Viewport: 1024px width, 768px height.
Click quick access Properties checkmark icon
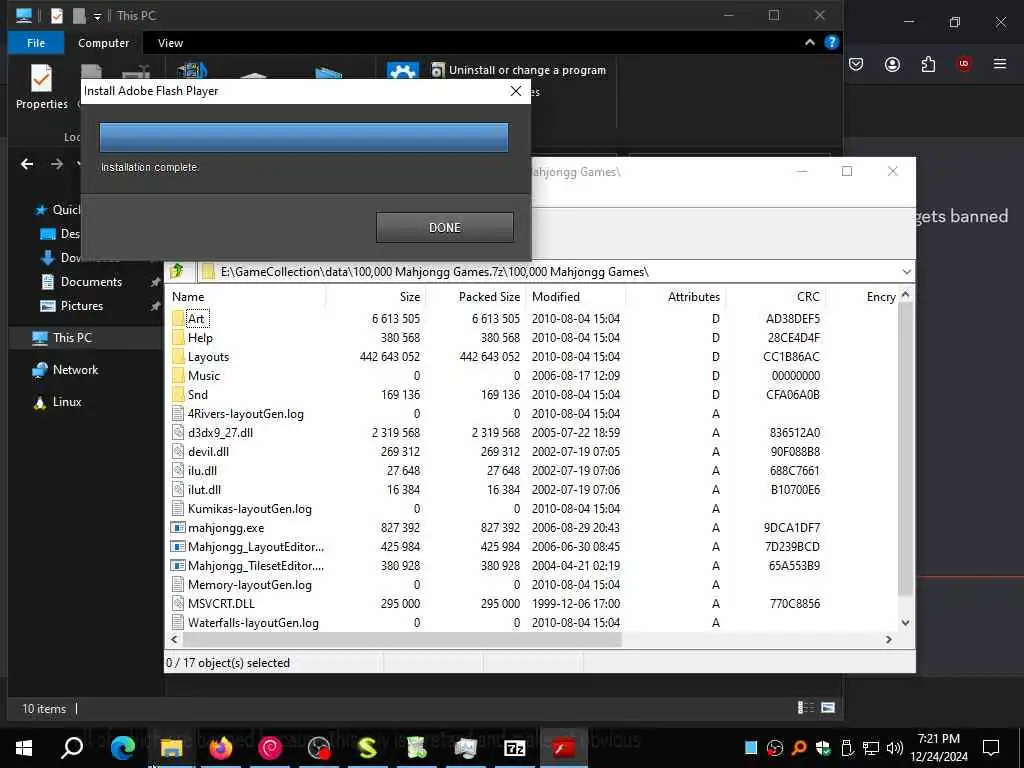tap(57, 16)
